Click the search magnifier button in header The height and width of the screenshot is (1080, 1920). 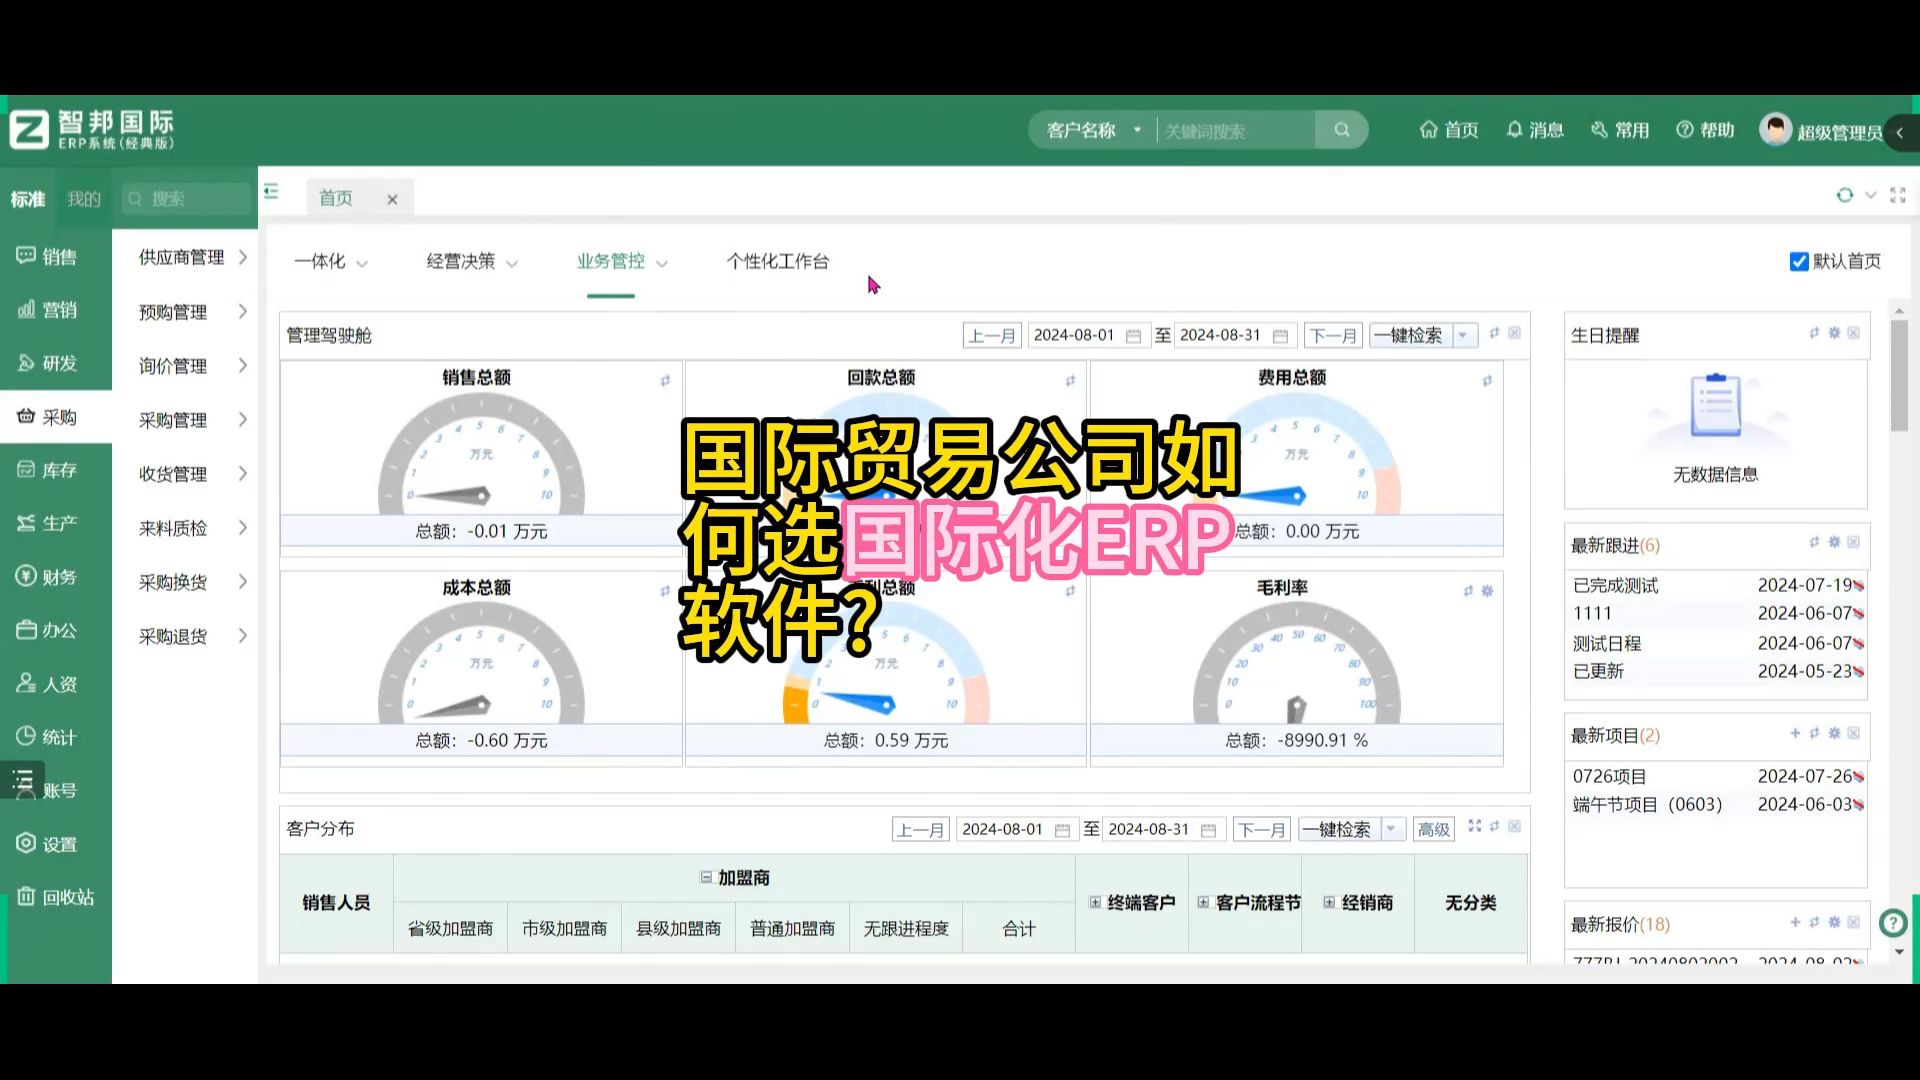point(1342,130)
